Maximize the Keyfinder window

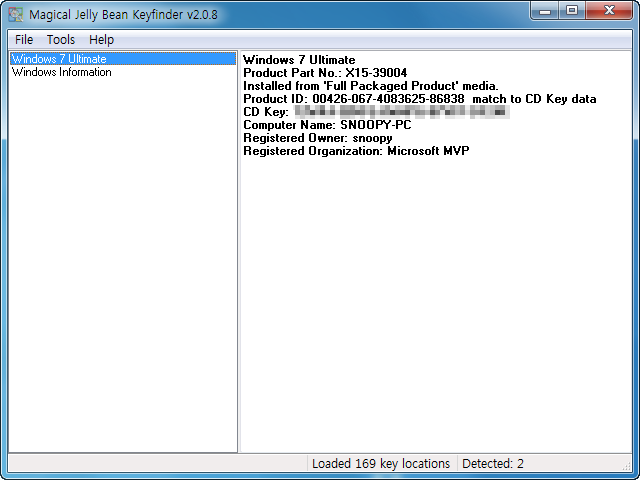pos(572,11)
